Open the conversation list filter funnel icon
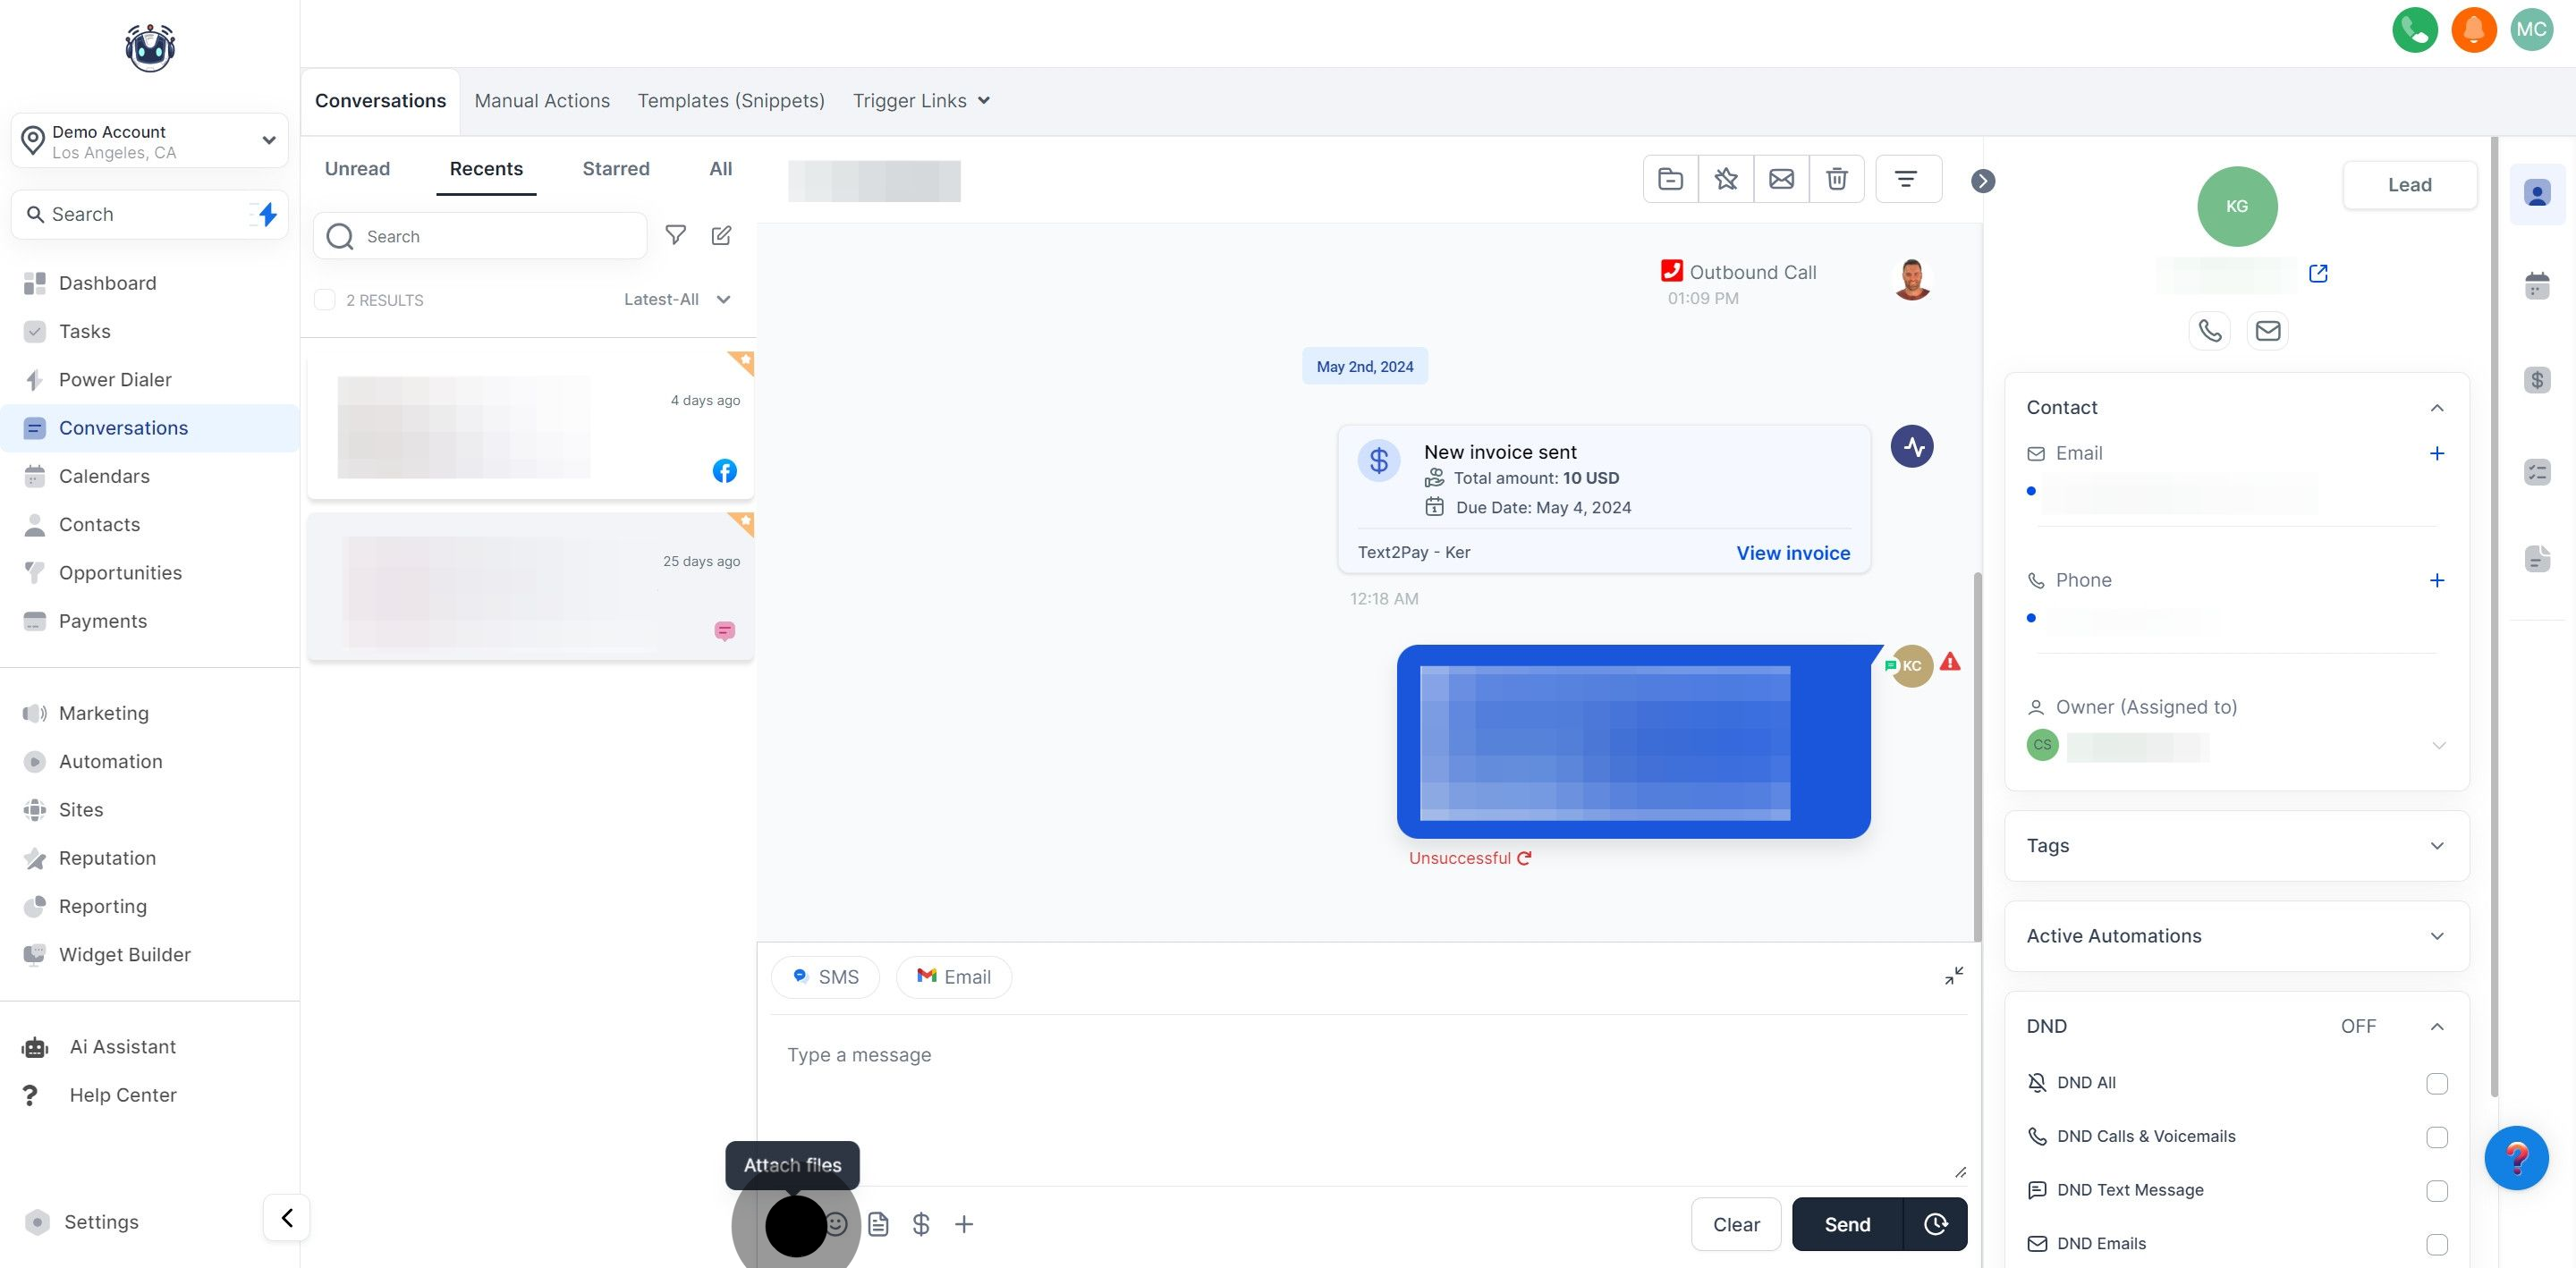Viewport: 2576px width, 1268px height. pos(676,236)
